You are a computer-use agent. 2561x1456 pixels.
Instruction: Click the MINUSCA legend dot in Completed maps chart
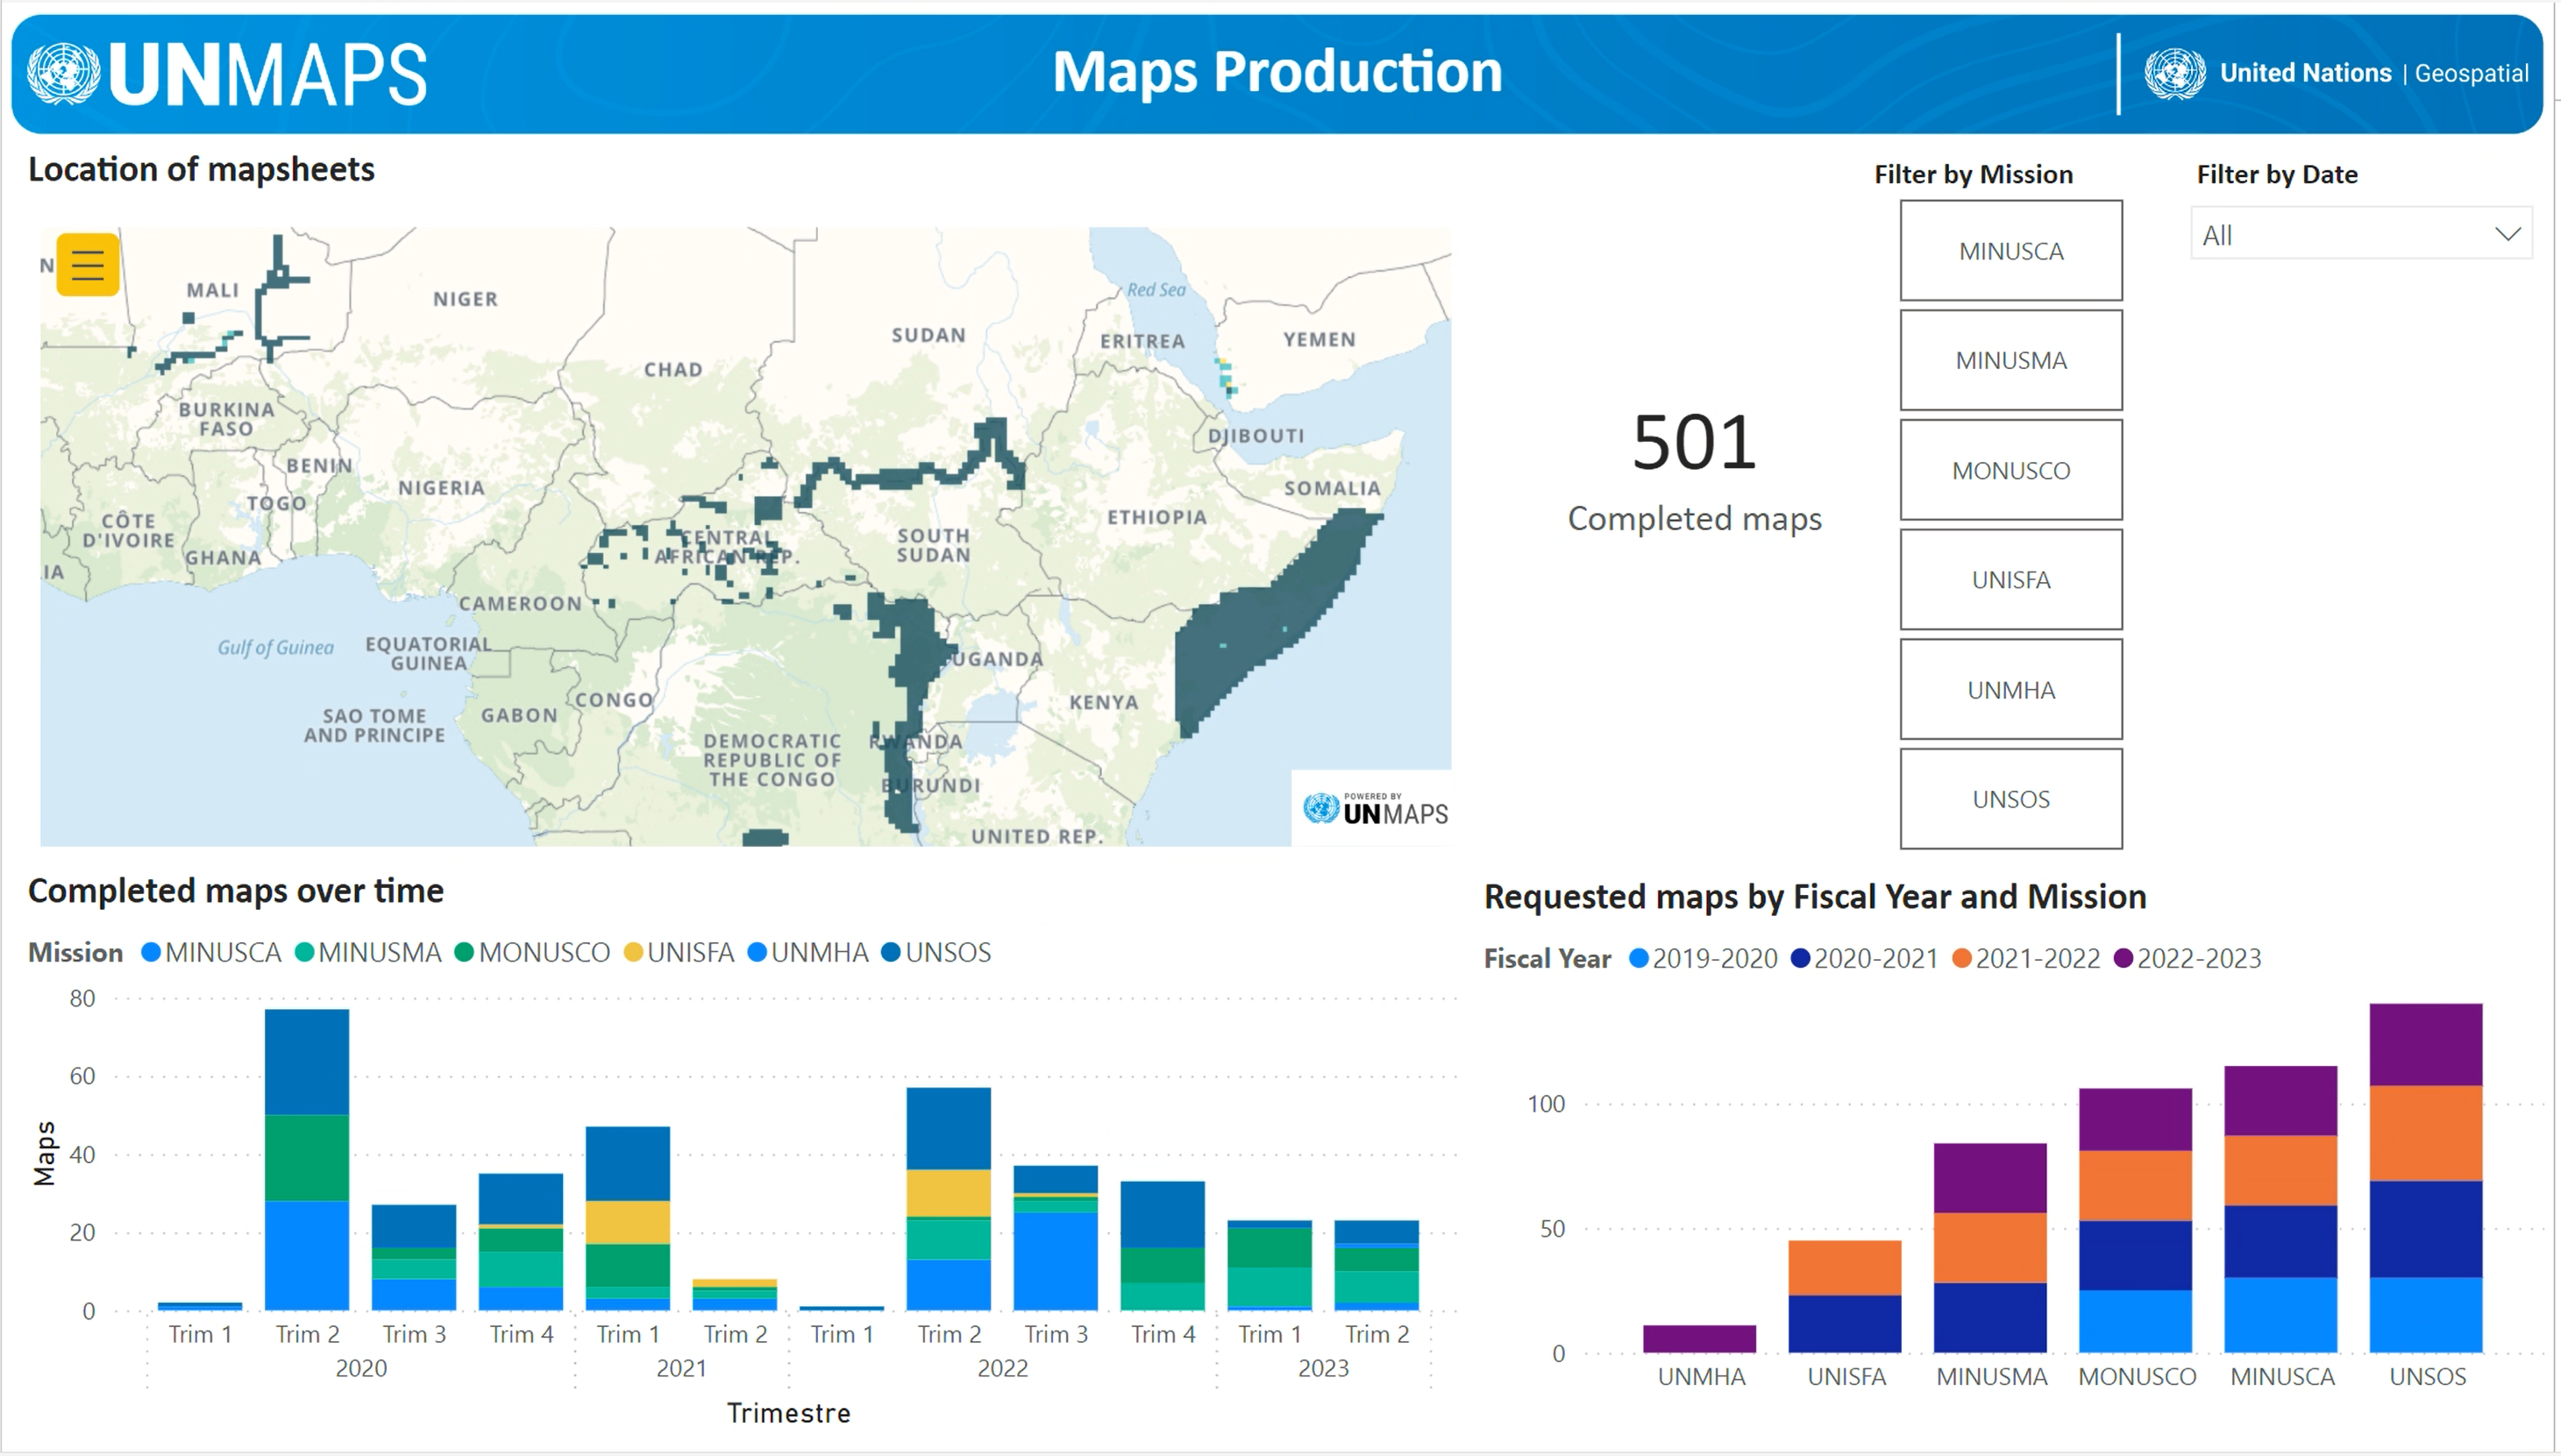coord(151,952)
